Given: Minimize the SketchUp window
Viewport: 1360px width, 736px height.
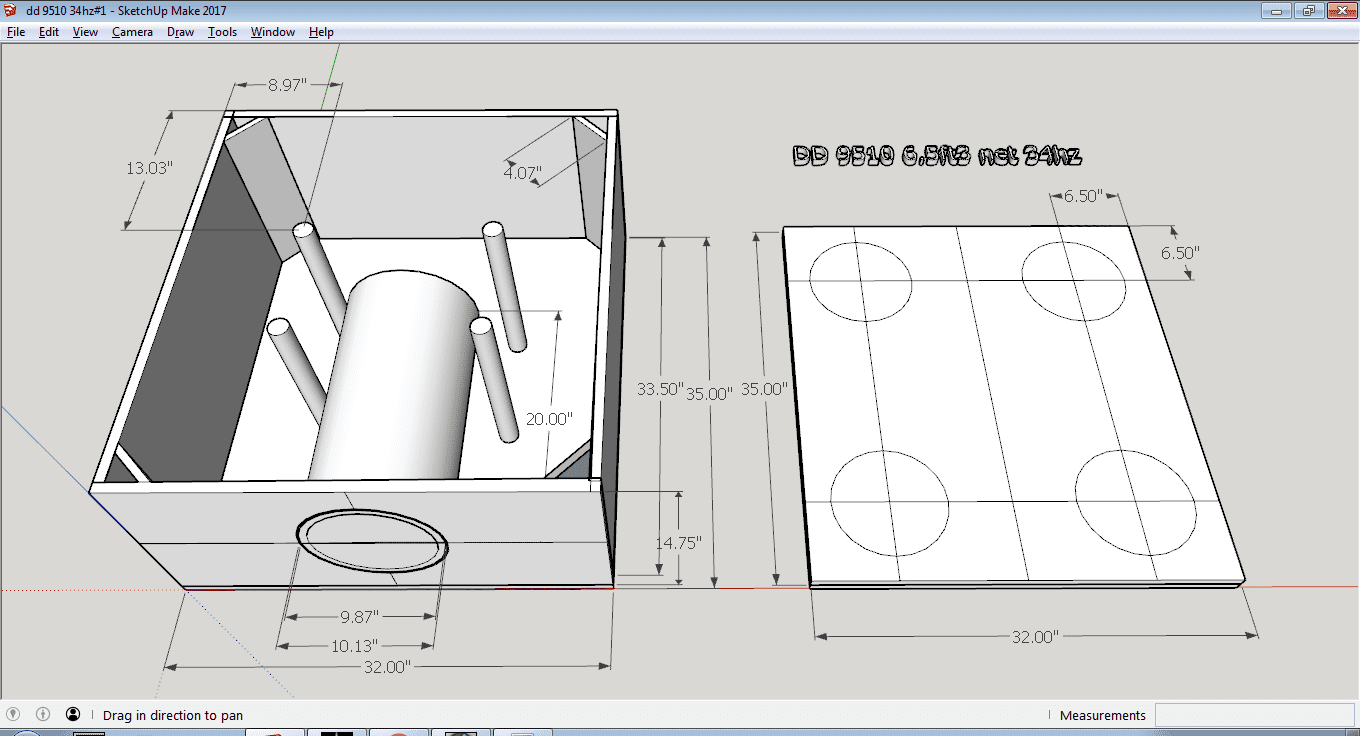Looking at the screenshot, I should (1276, 11).
